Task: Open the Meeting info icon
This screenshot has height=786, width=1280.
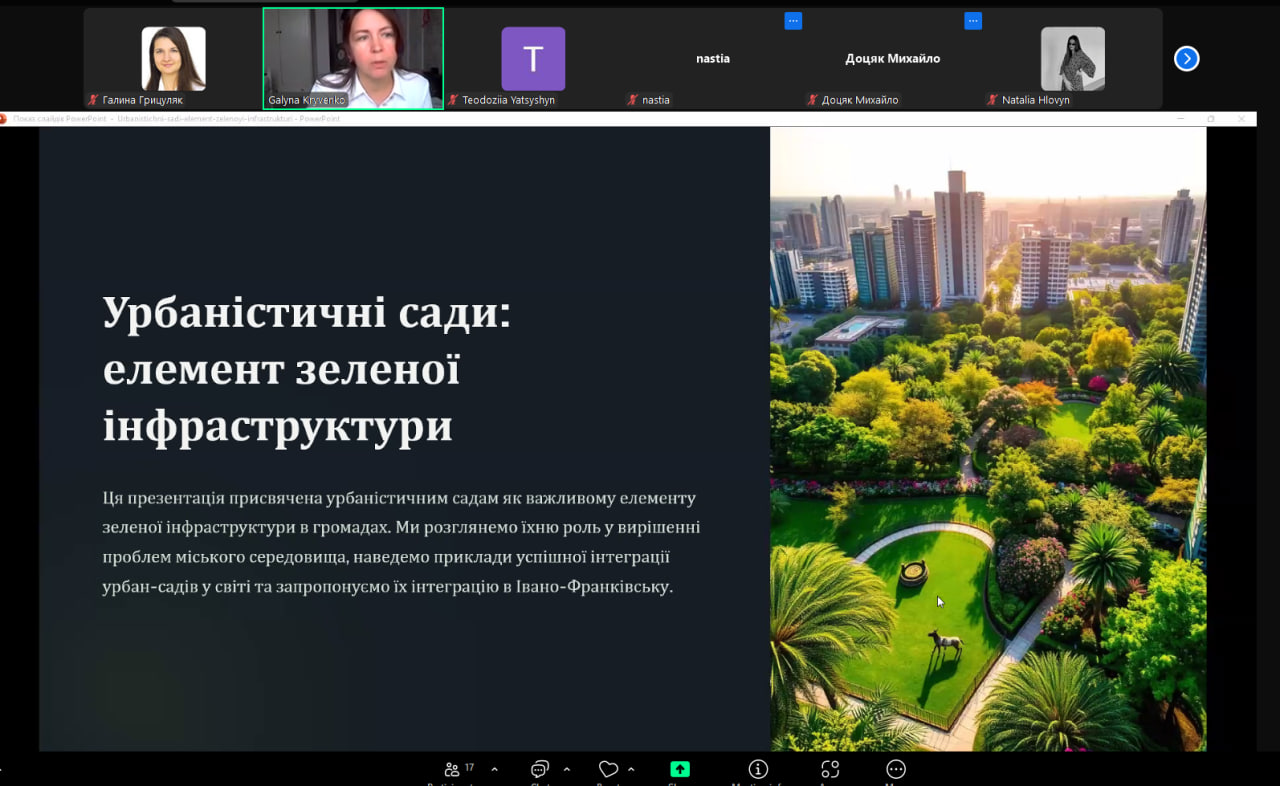Action: point(758,769)
